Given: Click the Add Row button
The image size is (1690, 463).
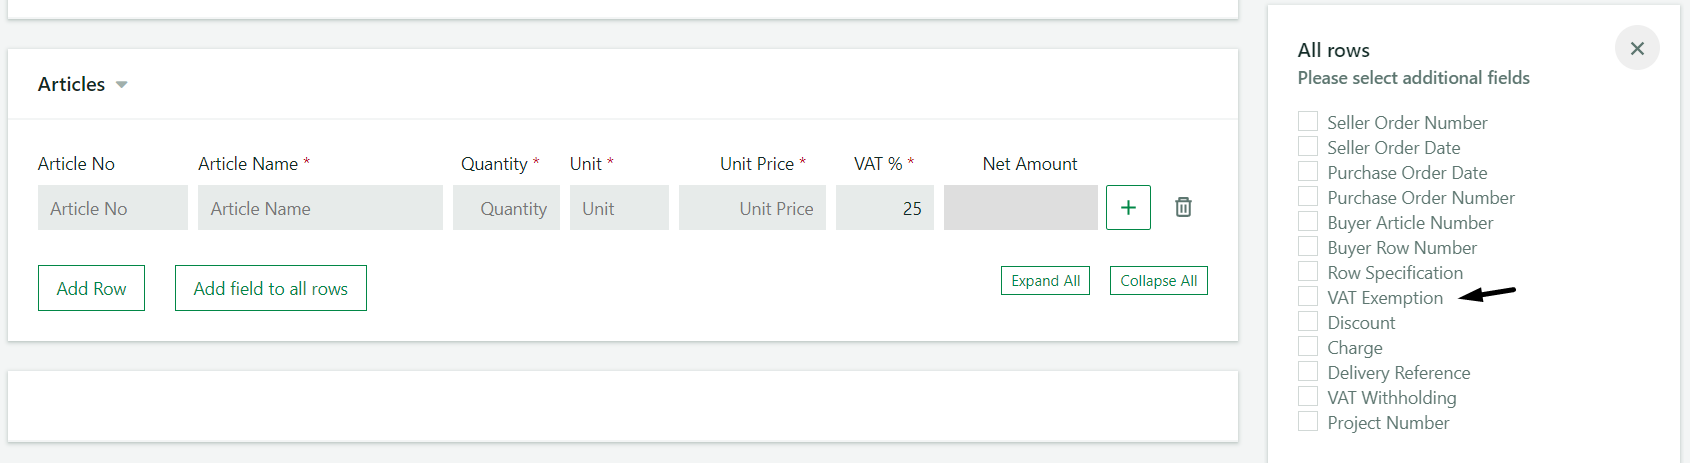Looking at the screenshot, I should coord(91,288).
